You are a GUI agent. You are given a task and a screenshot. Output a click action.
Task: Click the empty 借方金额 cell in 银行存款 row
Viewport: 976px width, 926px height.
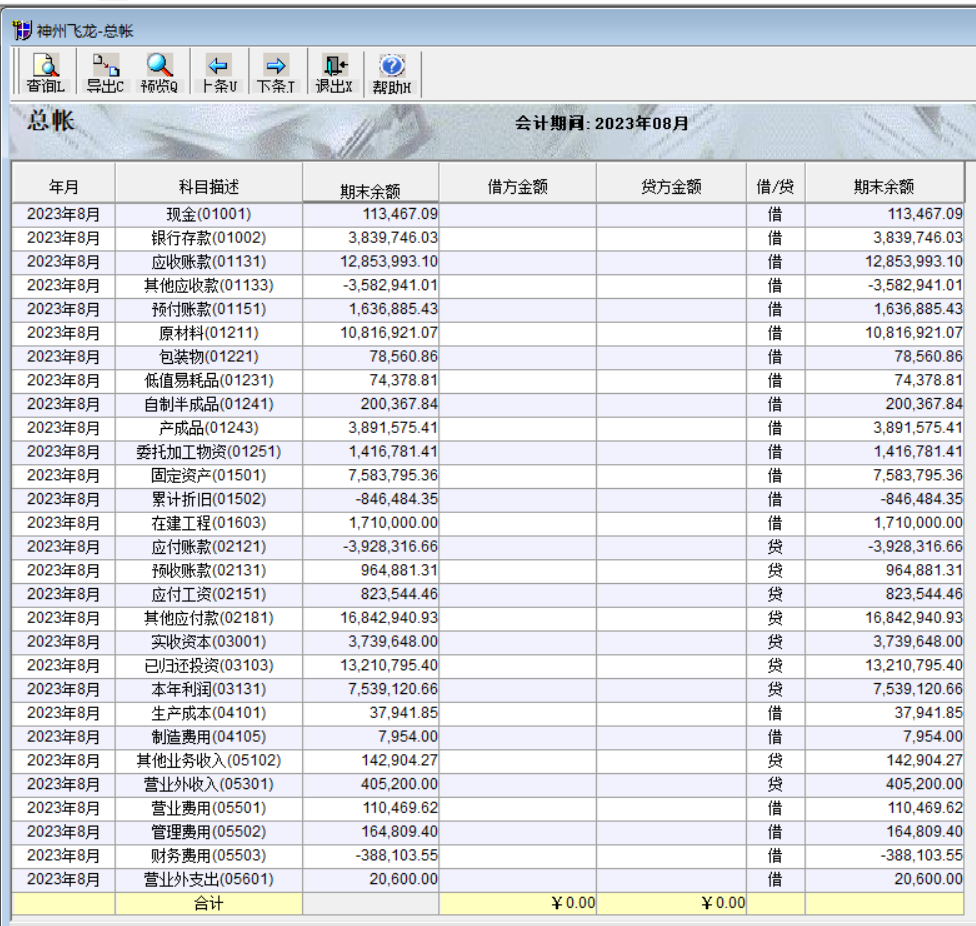pos(517,238)
